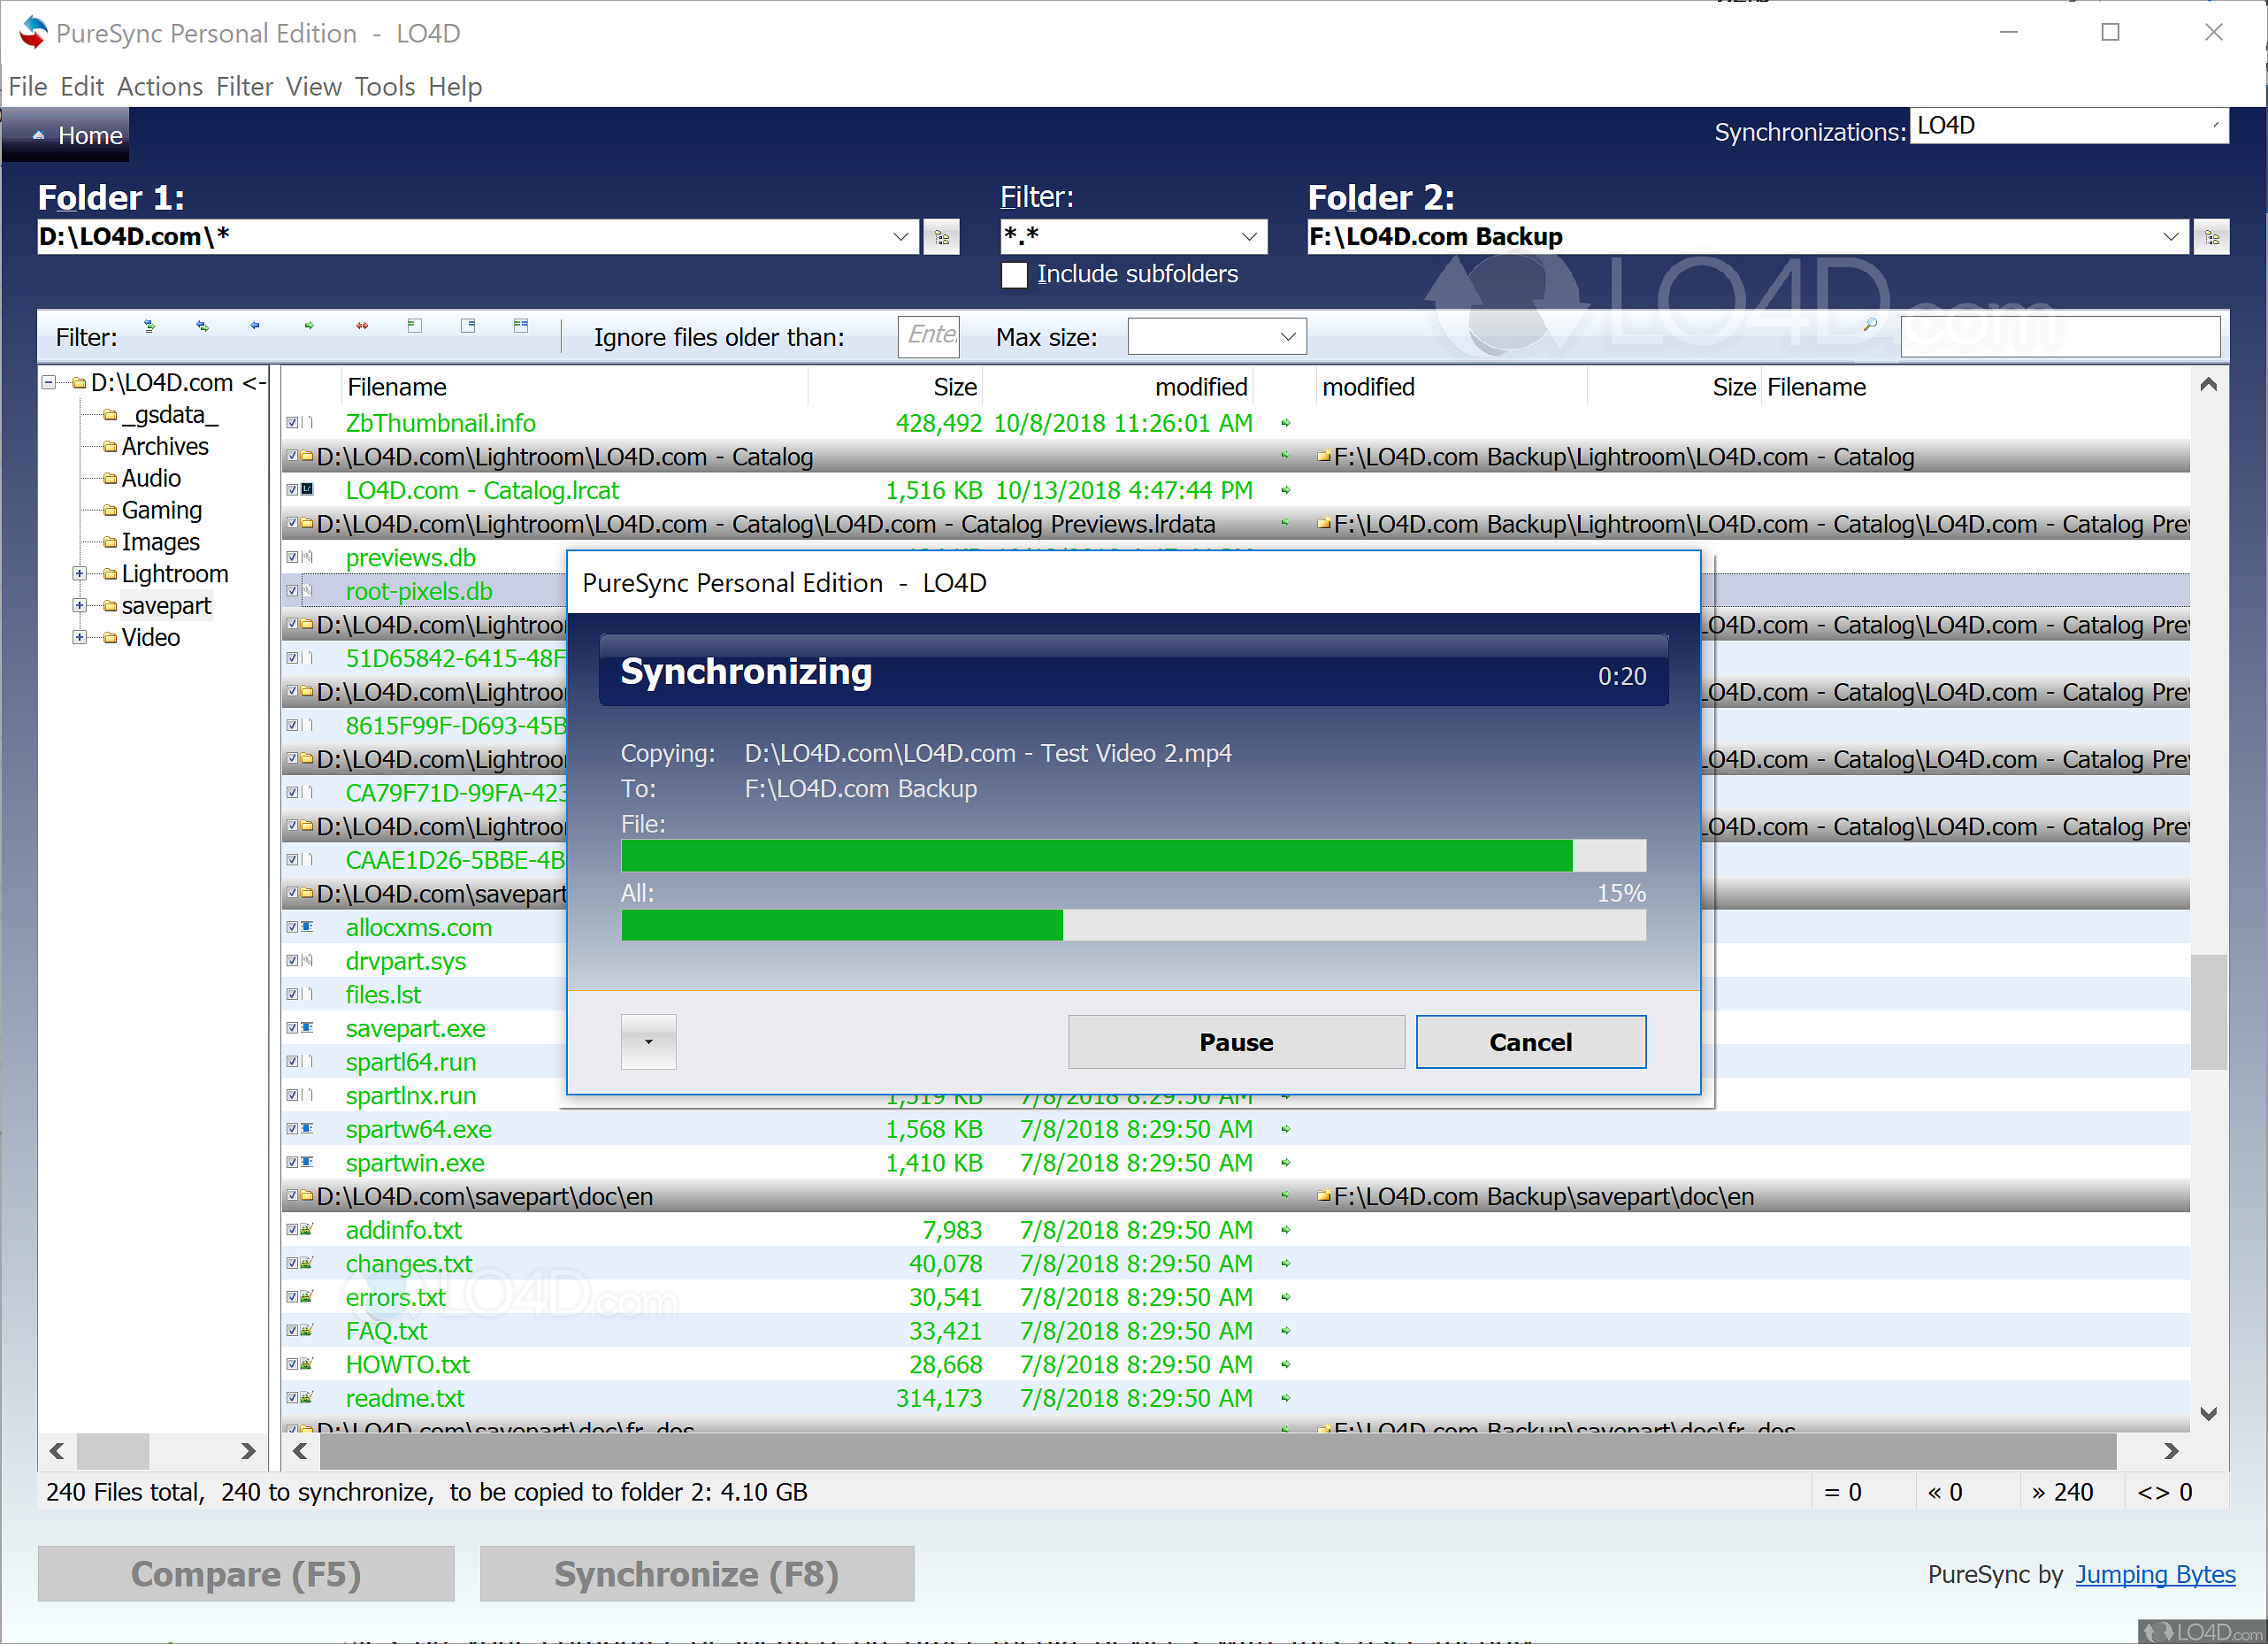Click the Folder 2 browse icon button
Viewport: 2268px width, 1644px height.
click(2211, 238)
